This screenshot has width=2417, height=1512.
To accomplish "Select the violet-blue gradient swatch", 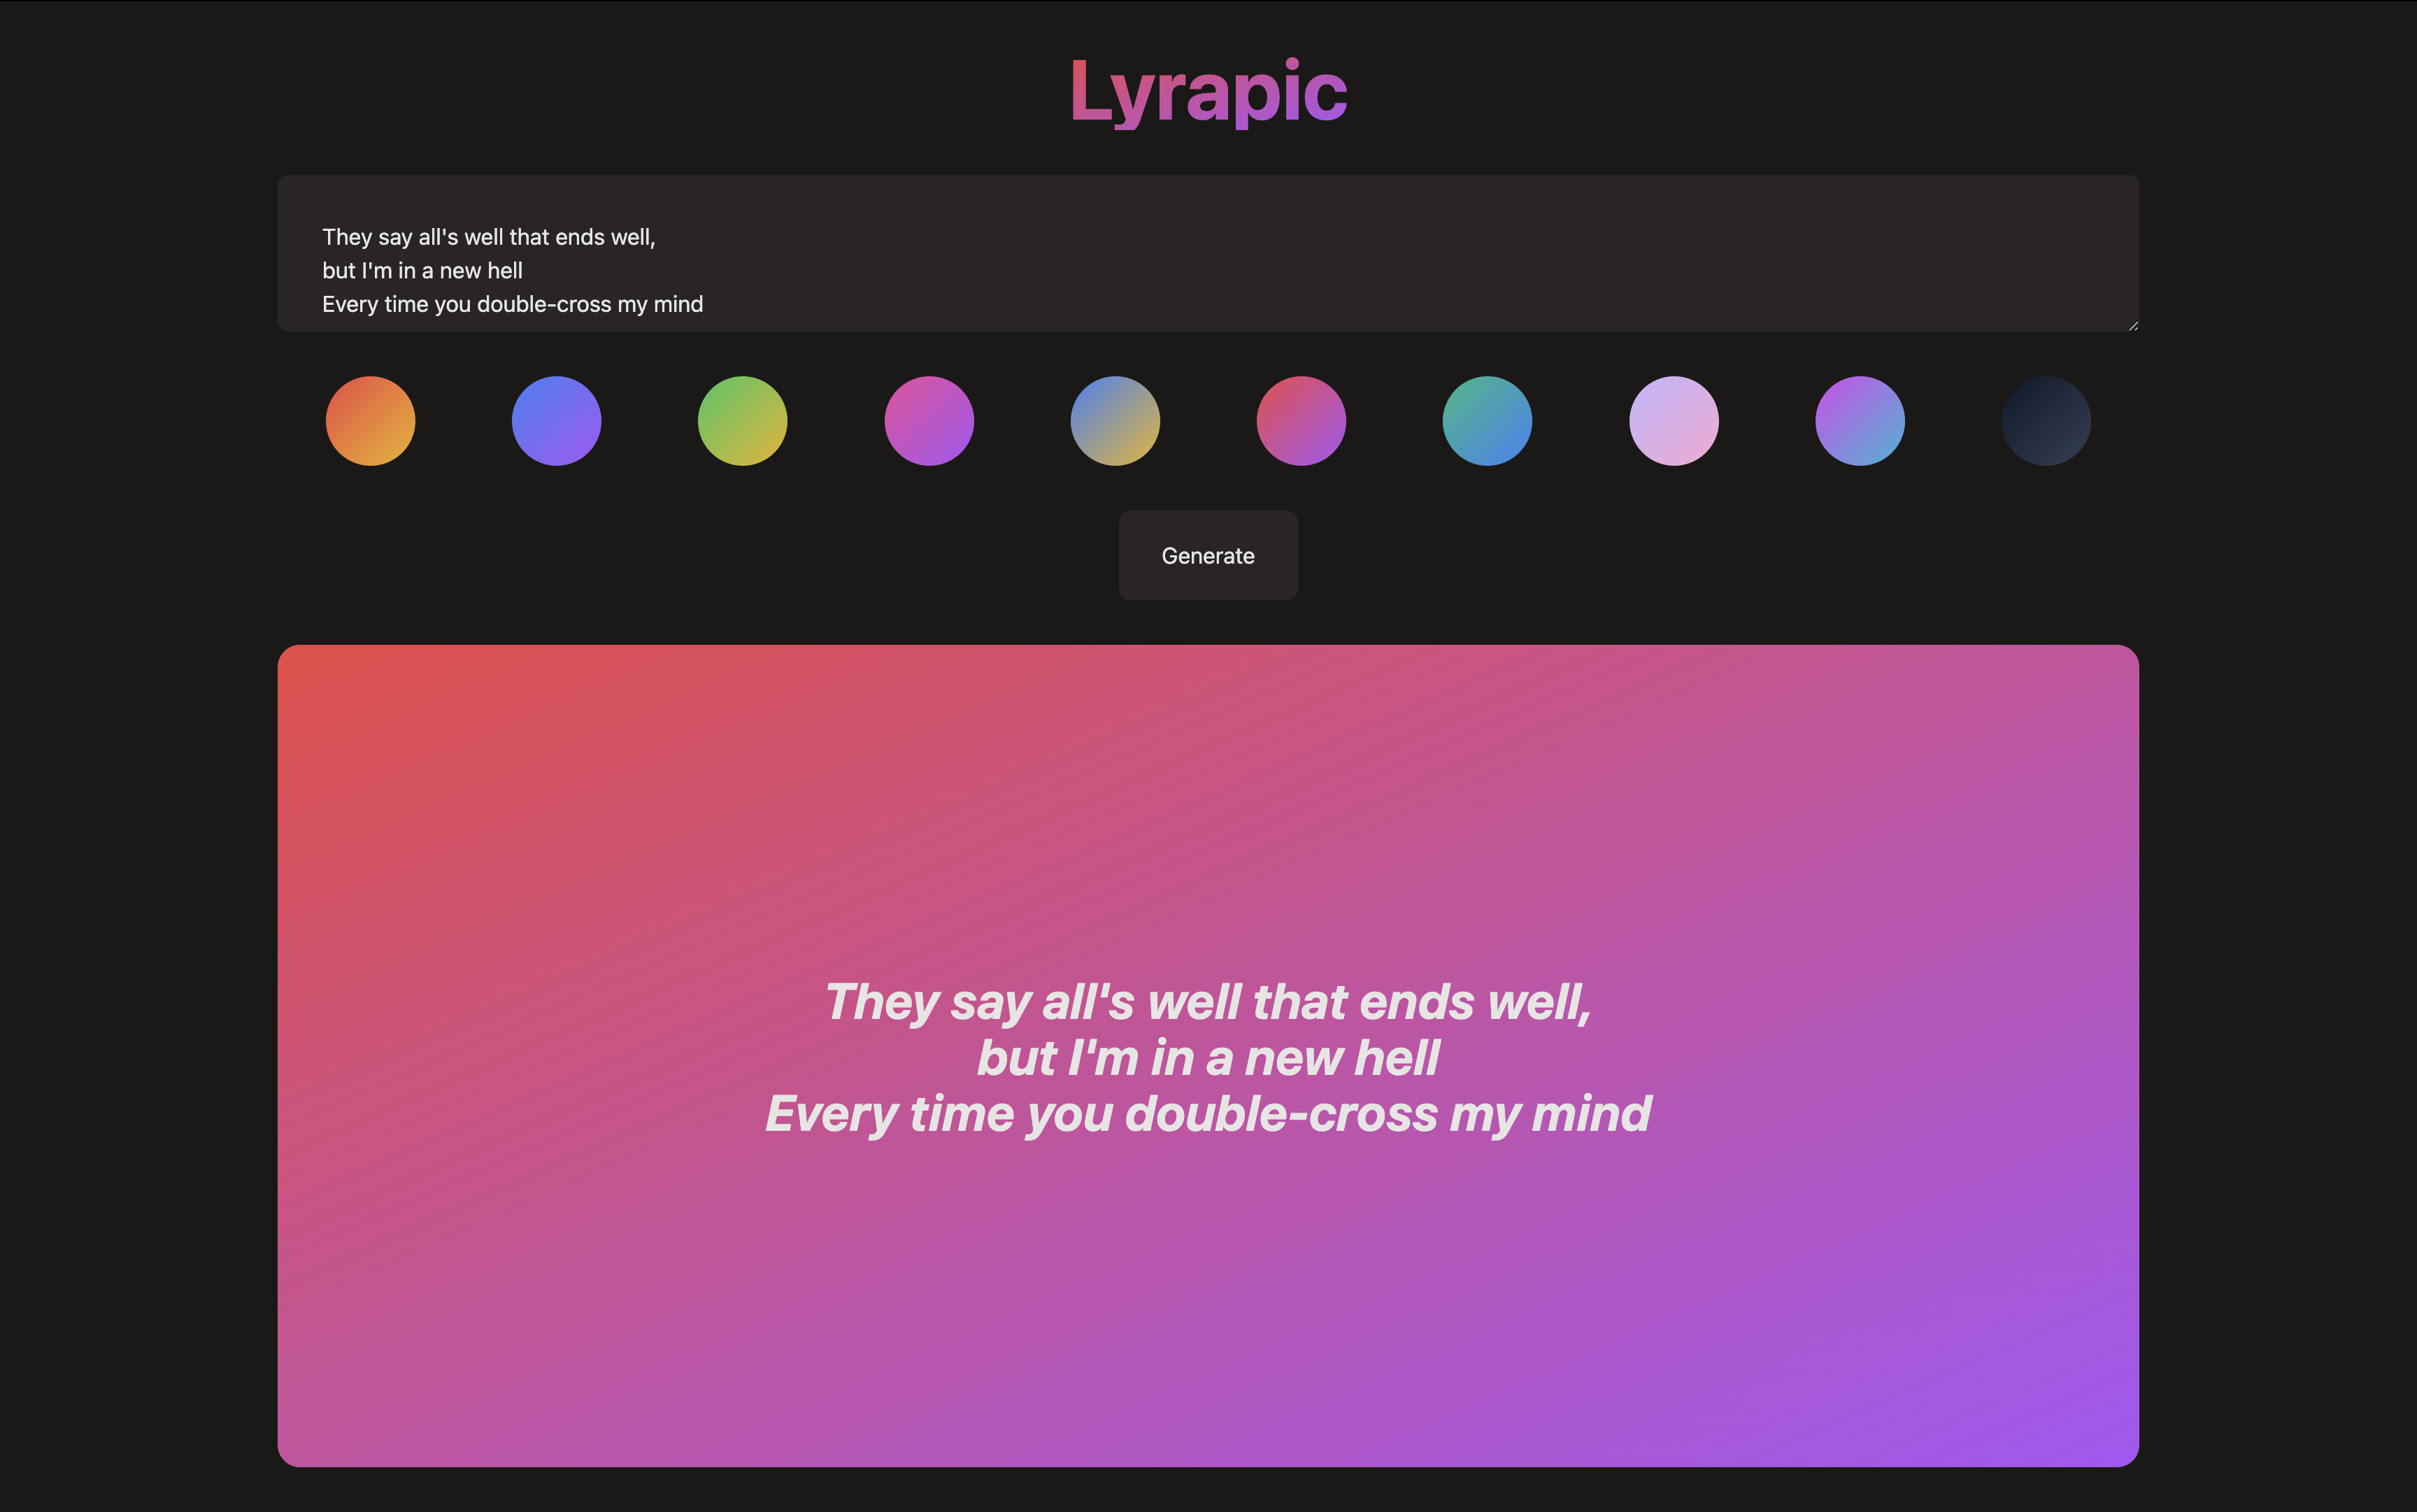I will 1858,421.
